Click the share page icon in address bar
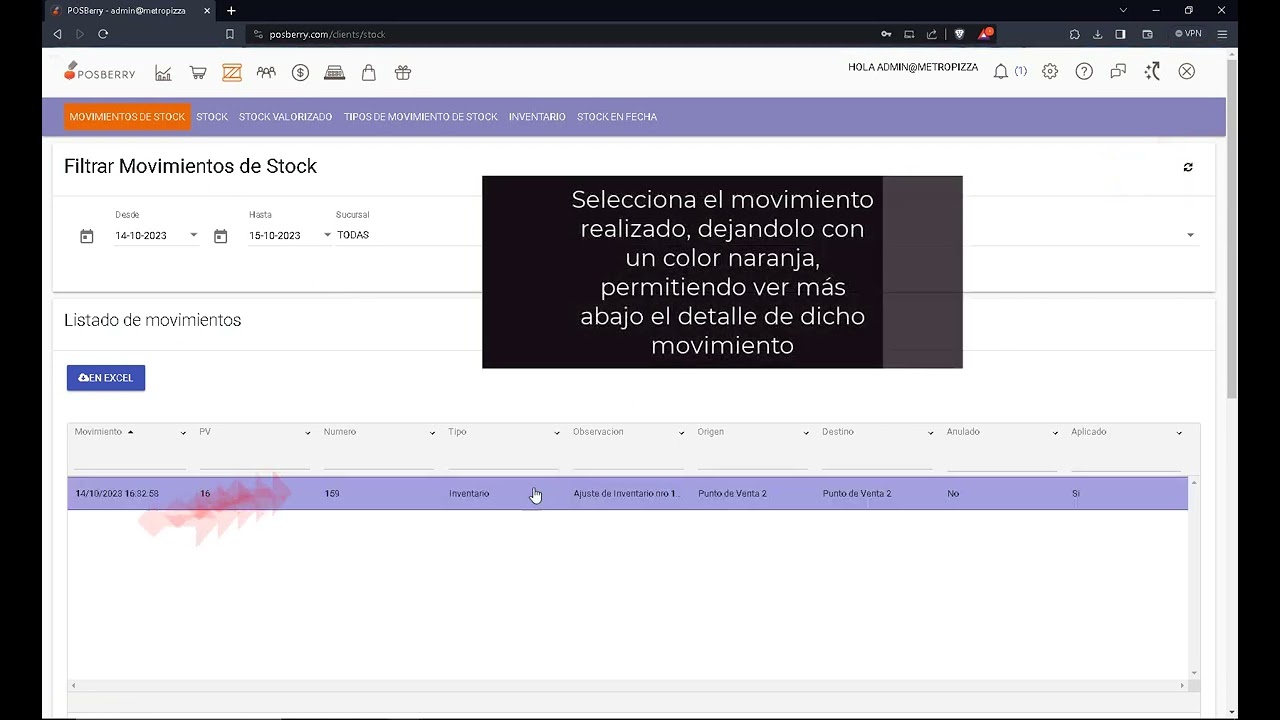The image size is (1280, 720). pos(932,34)
